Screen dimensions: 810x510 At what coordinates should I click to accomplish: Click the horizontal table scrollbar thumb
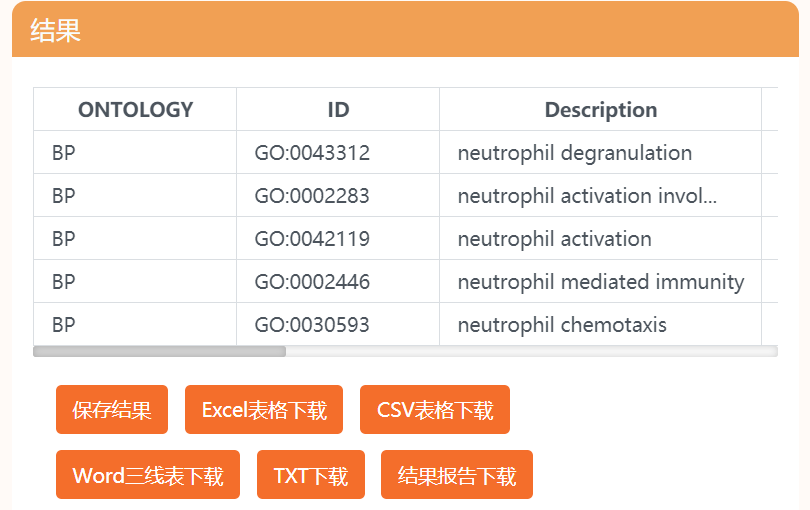[160, 351]
